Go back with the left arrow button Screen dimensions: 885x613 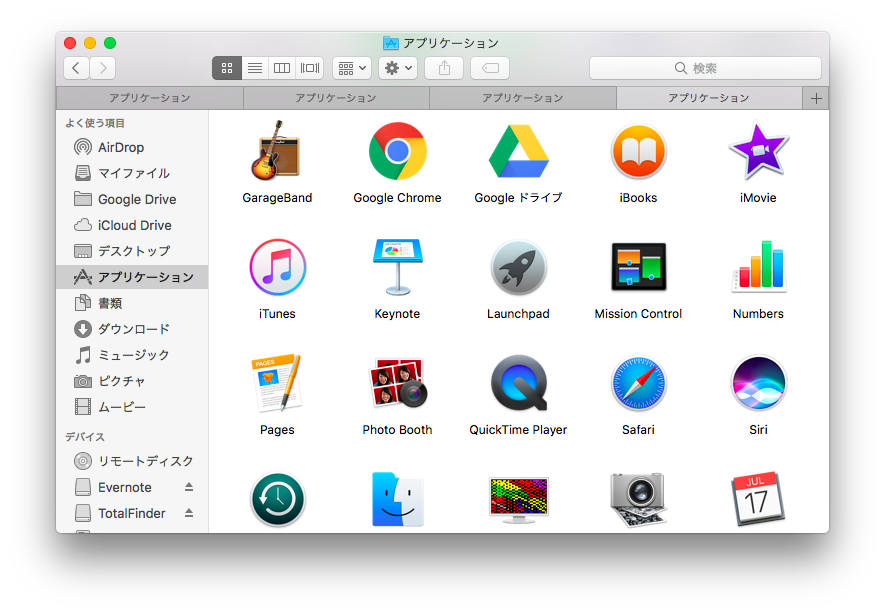click(x=76, y=68)
